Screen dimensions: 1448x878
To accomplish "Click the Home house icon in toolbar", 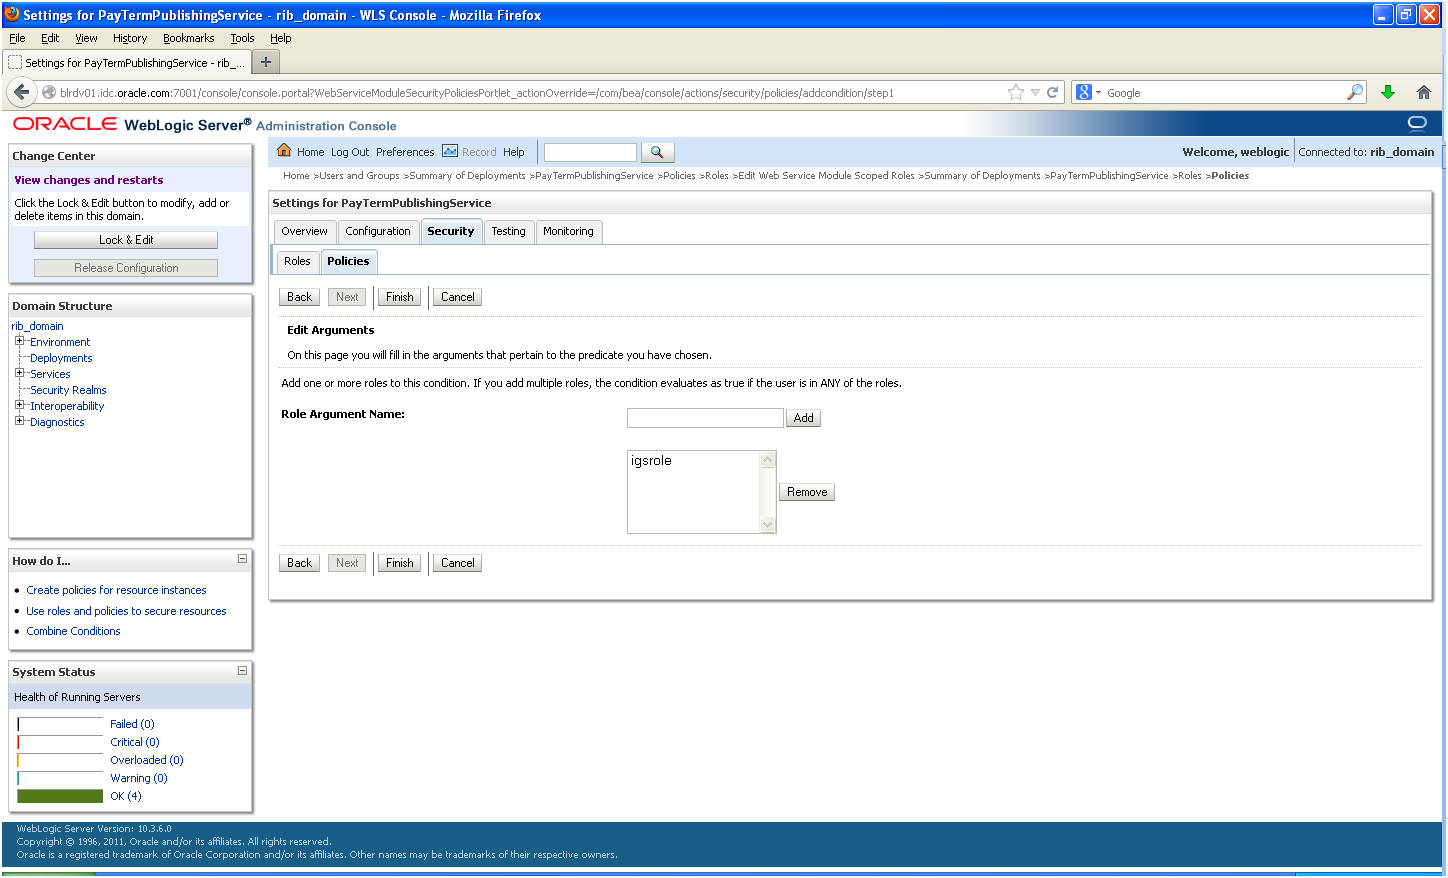I will click(284, 151).
